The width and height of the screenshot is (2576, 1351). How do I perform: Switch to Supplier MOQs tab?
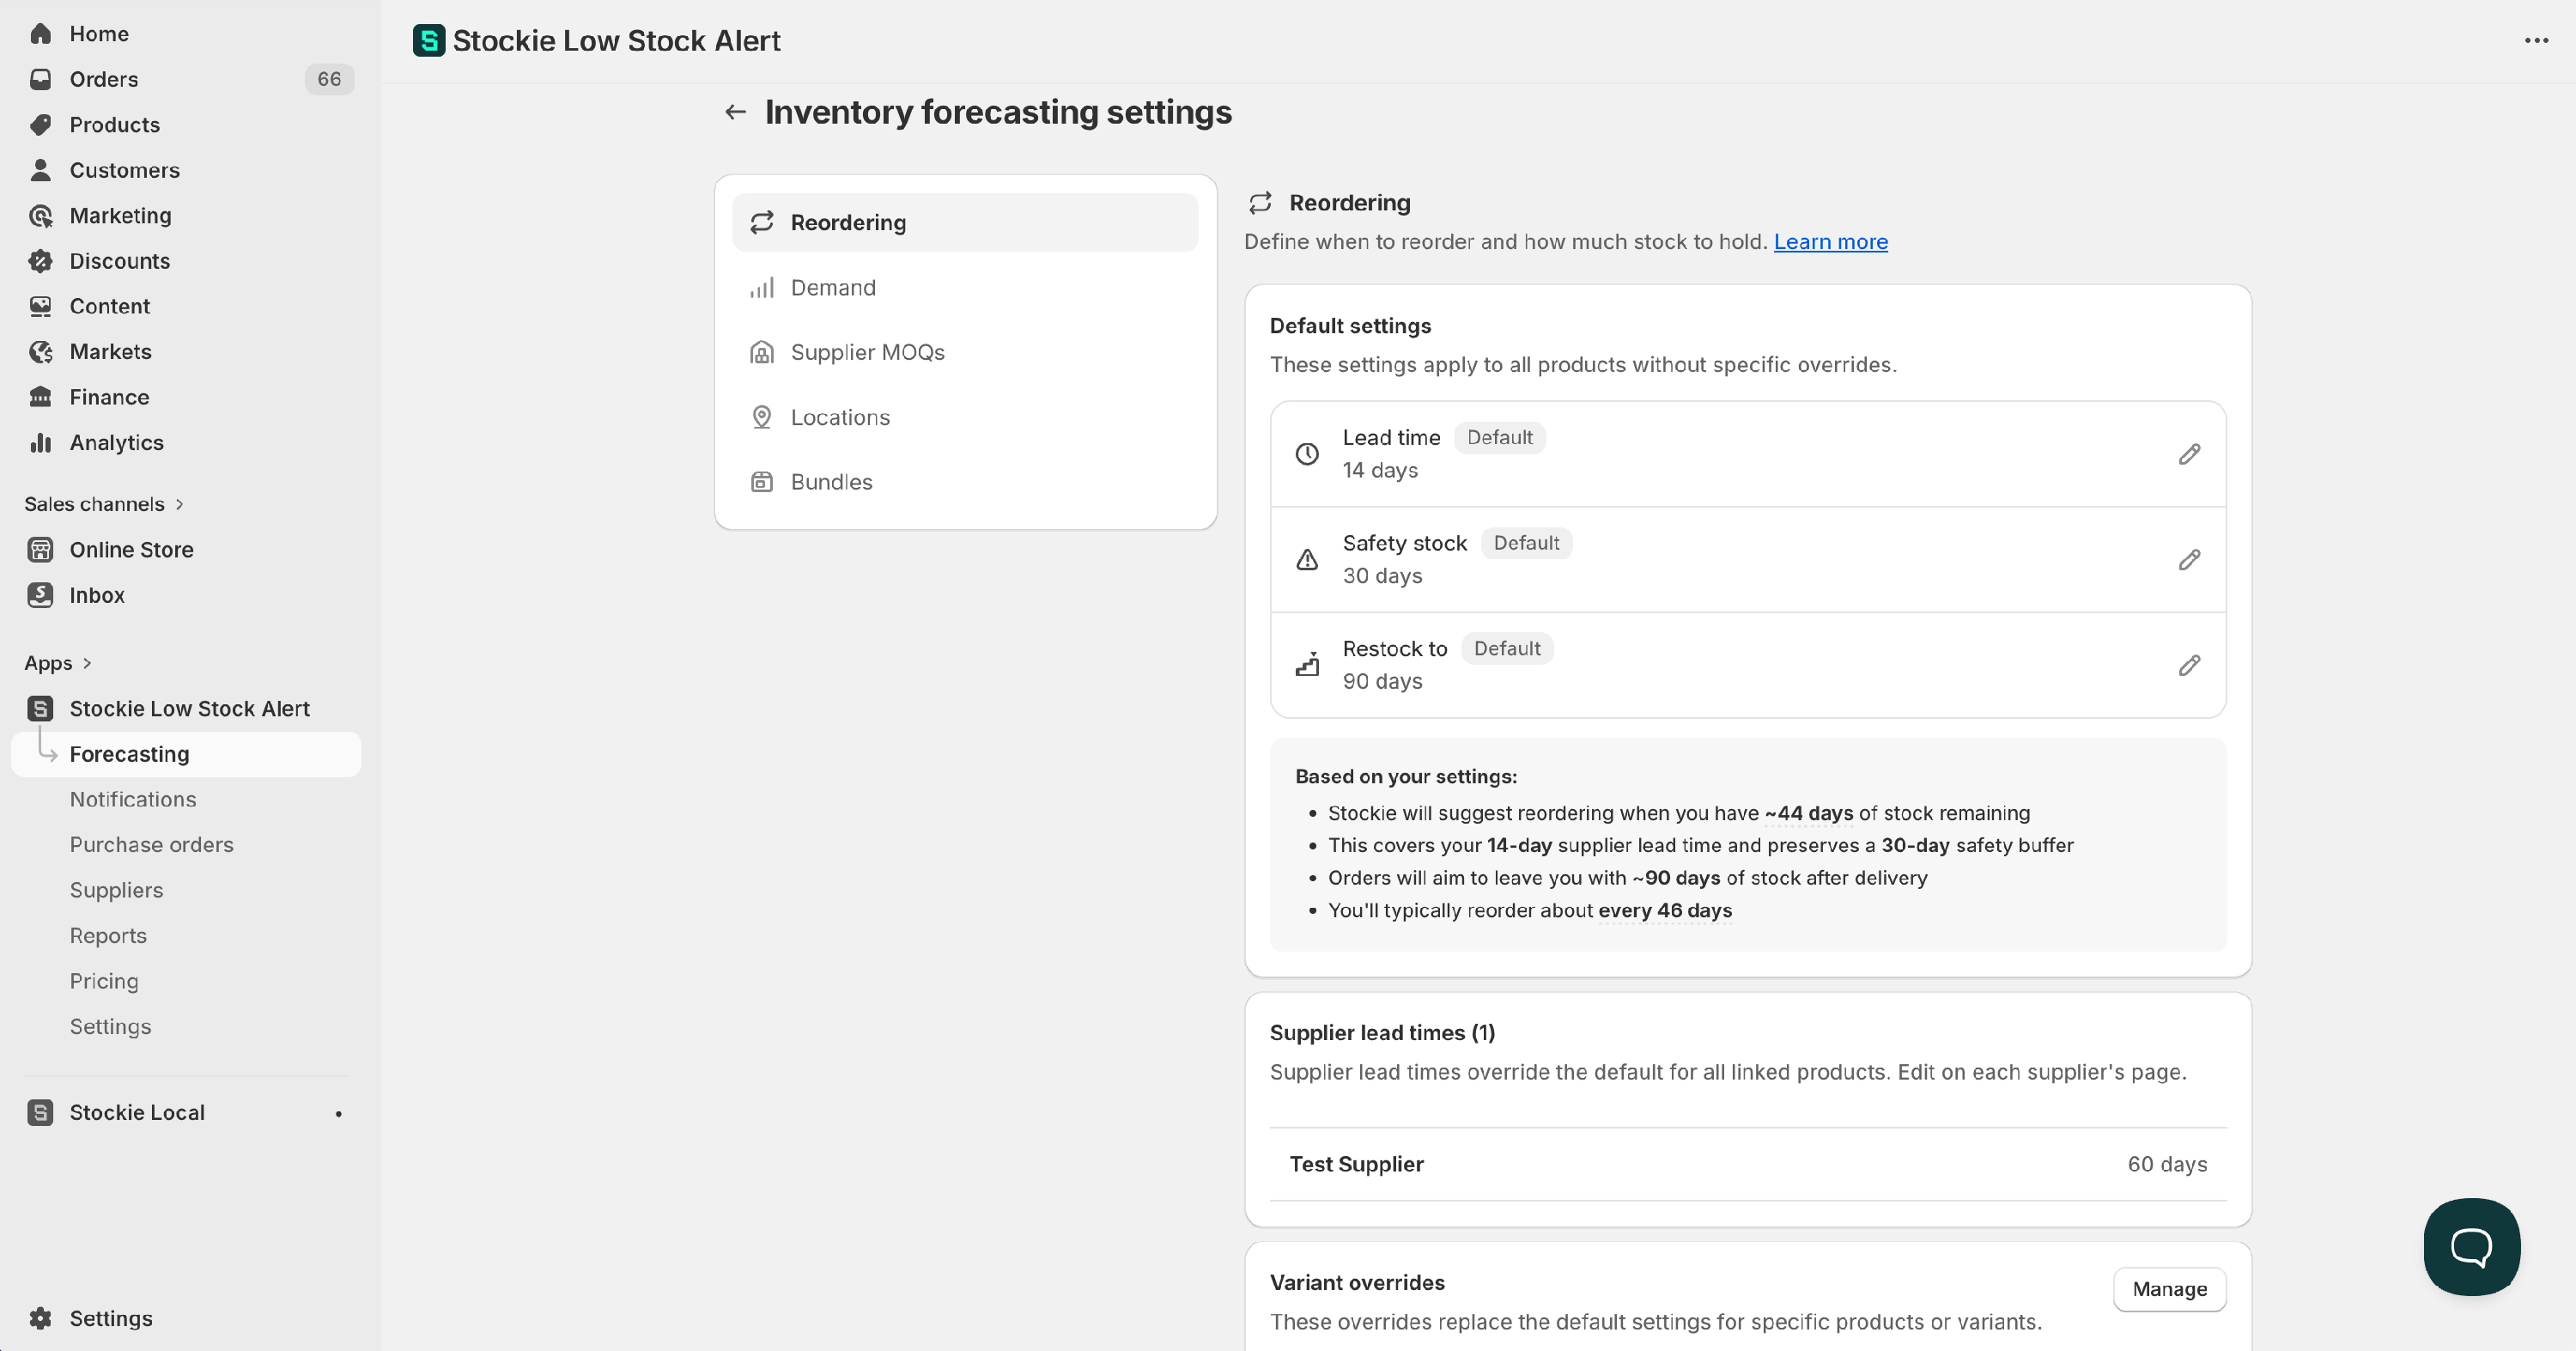click(867, 352)
